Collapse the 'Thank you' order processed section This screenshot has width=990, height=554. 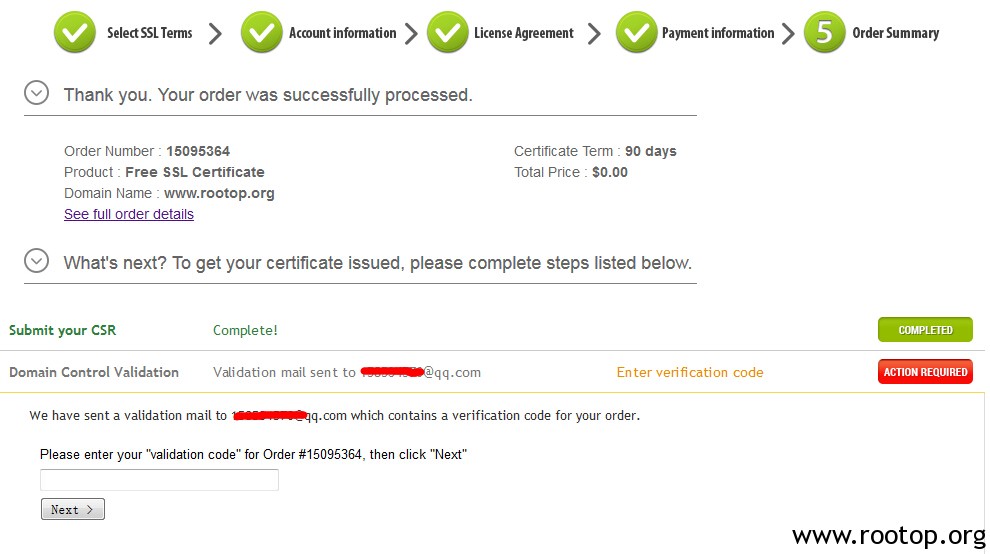(36, 93)
